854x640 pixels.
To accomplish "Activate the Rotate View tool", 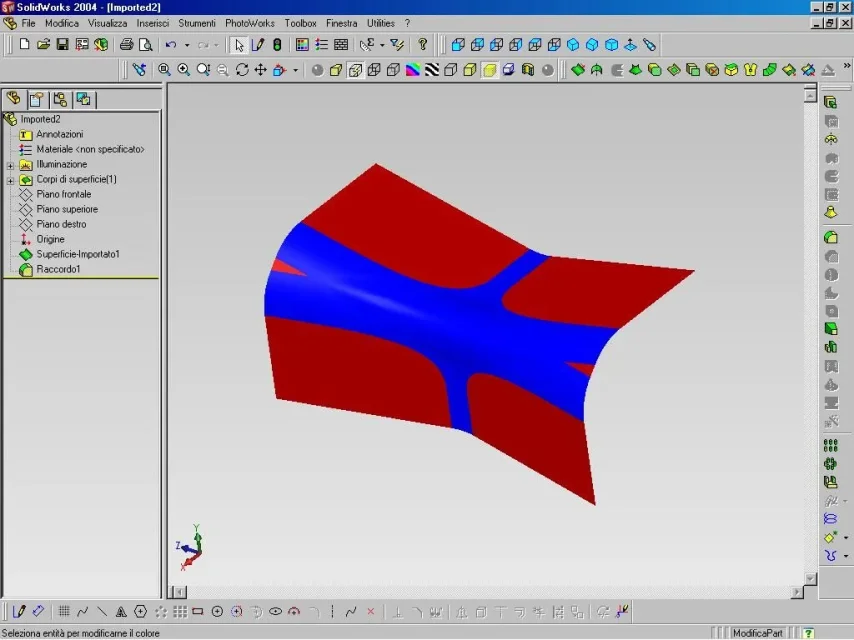I will click(242, 70).
